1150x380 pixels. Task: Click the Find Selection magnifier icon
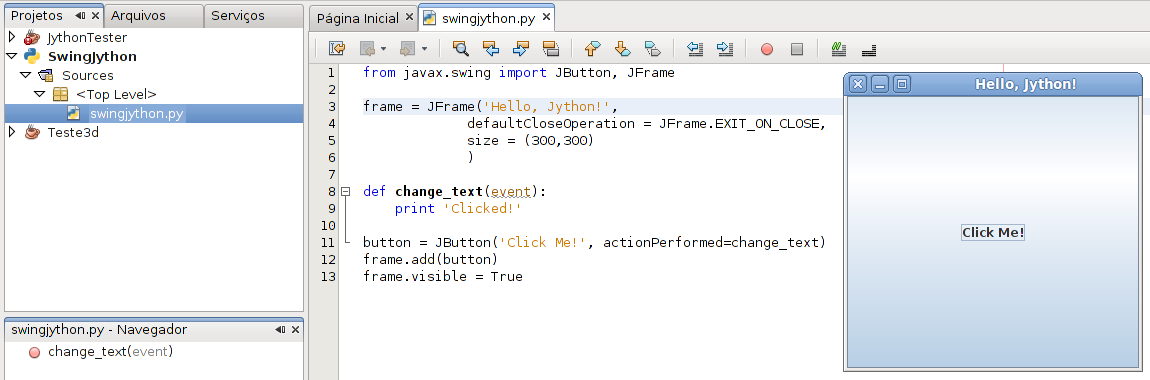(x=461, y=49)
